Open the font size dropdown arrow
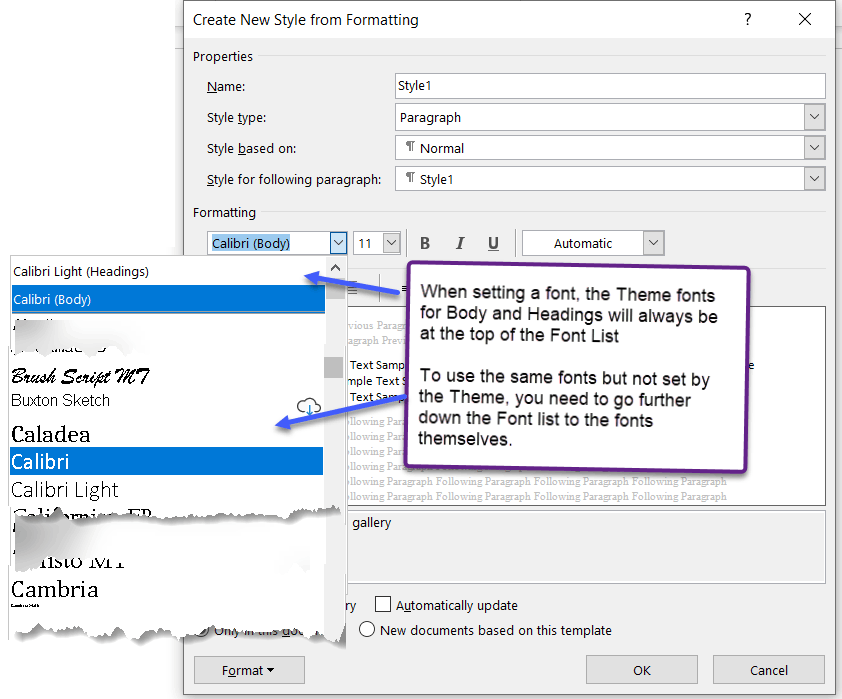The height and width of the screenshot is (699, 842). [x=390, y=243]
